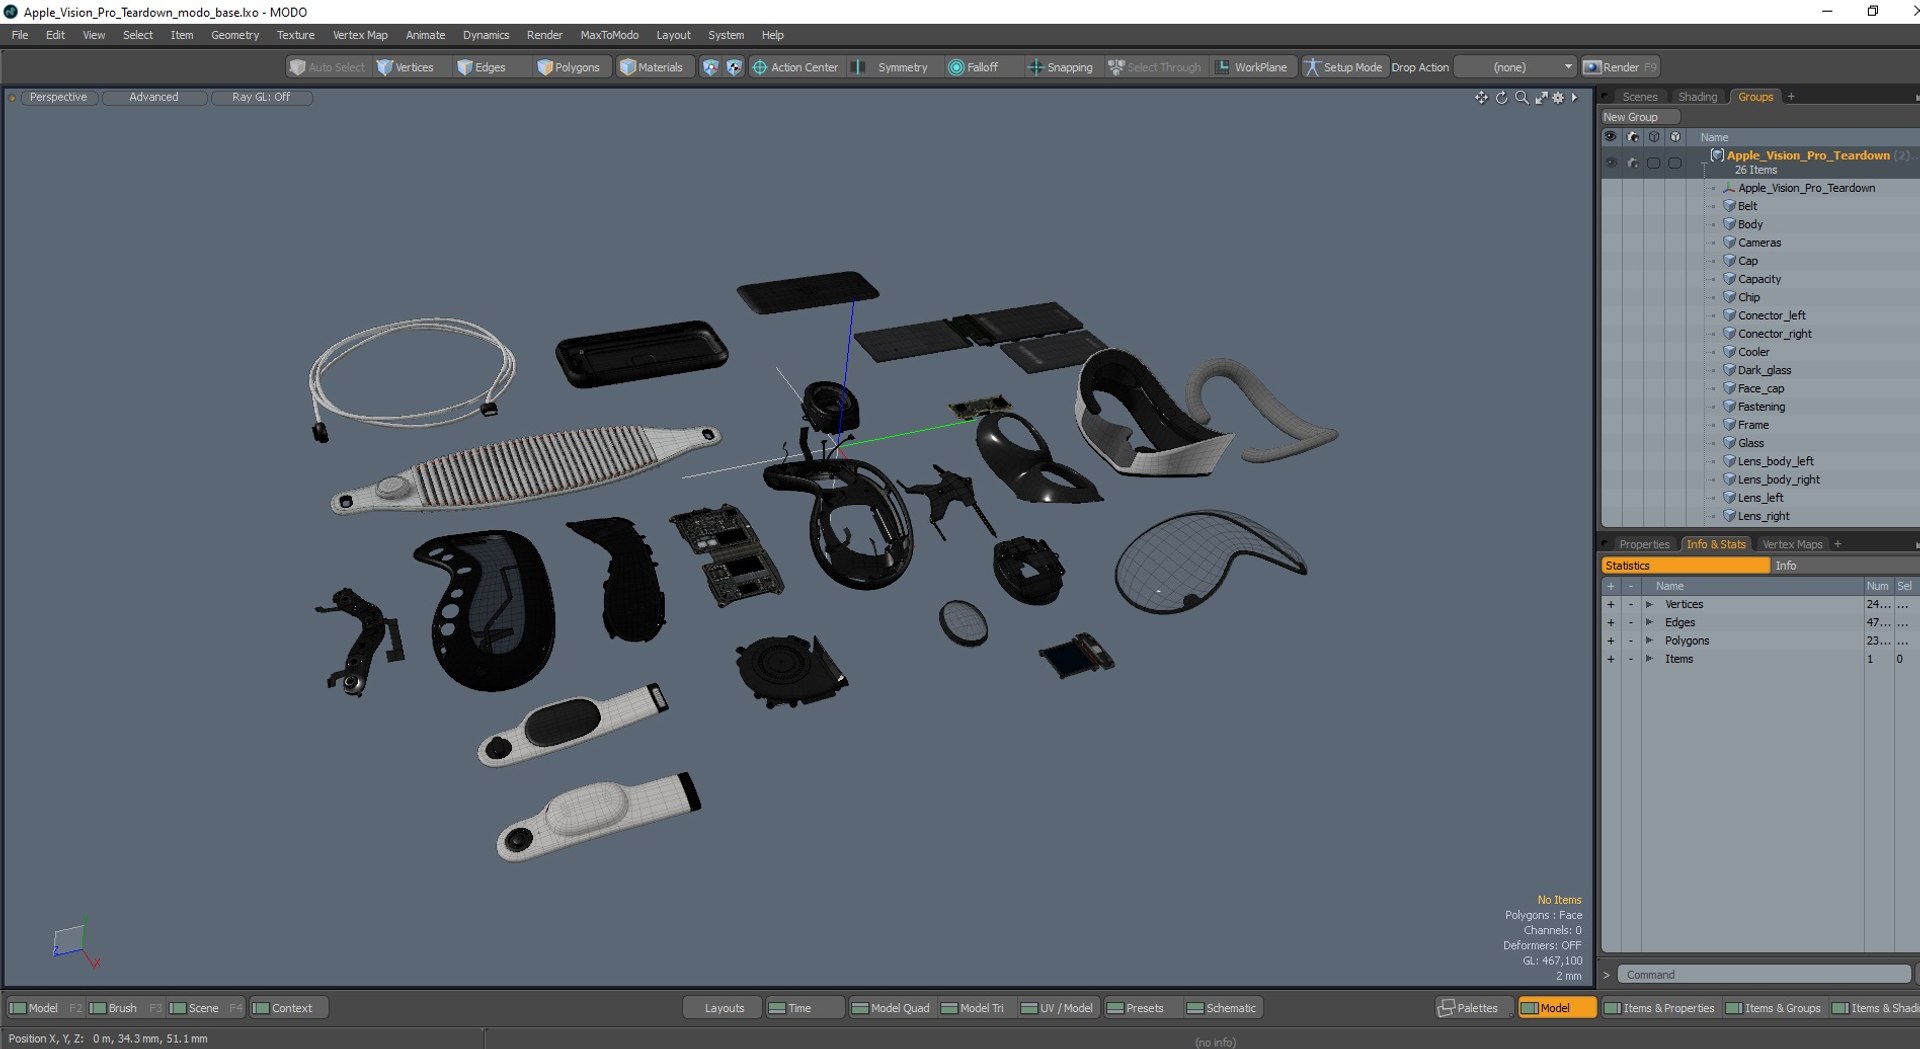Image resolution: width=1920 pixels, height=1049 pixels.
Task: Click the mesh icon beside Cooler
Action: pos(1729,352)
